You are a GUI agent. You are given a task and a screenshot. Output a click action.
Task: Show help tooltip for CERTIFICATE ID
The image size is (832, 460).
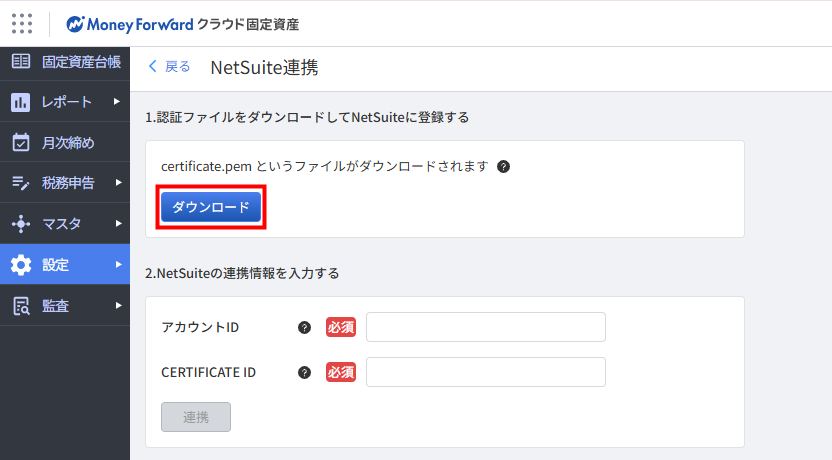click(x=304, y=372)
